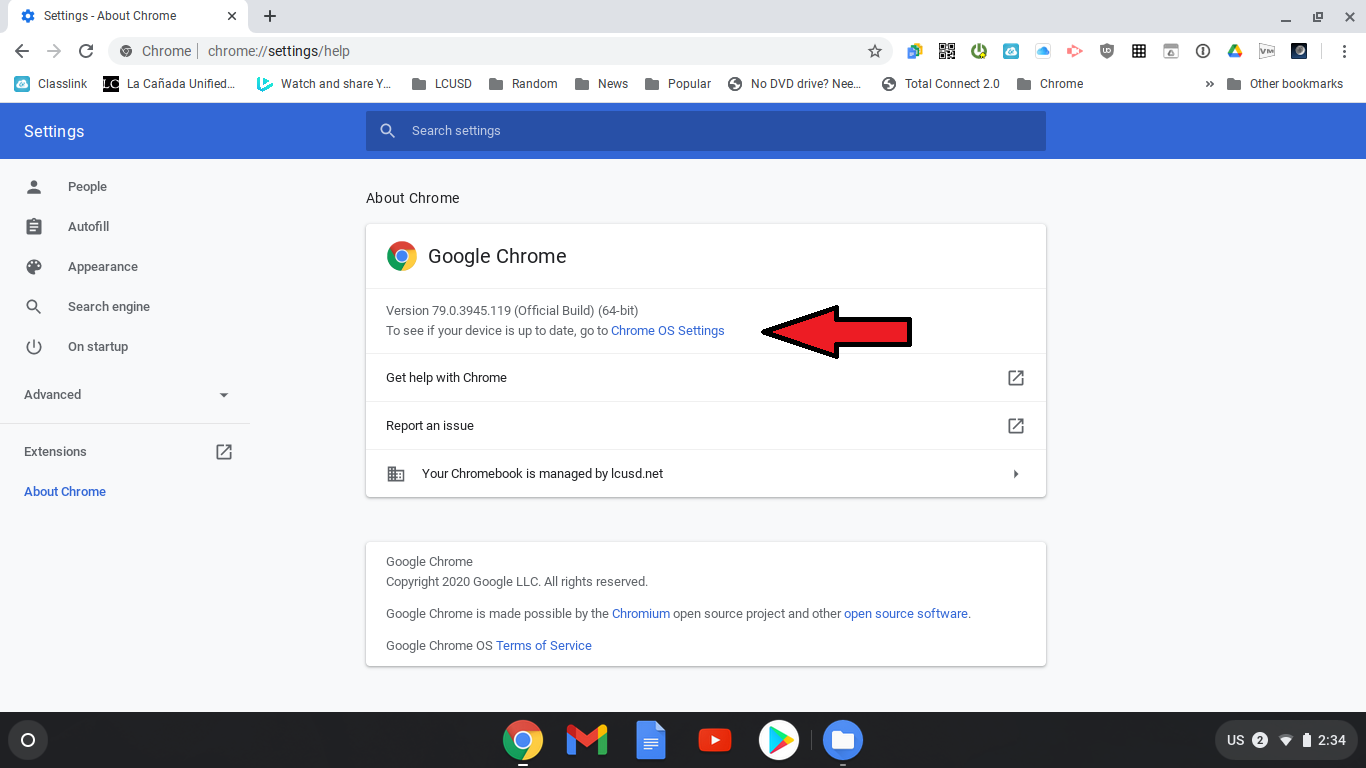Open the Classlink bookmark
The width and height of the screenshot is (1366, 768).
pyautogui.click(x=51, y=84)
